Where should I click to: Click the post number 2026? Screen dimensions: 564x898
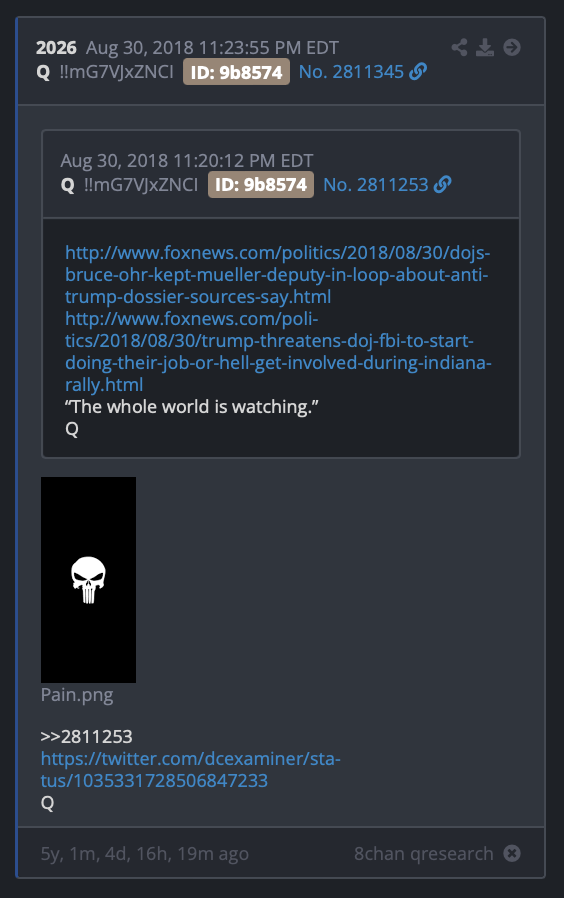pyautogui.click(x=56, y=48)
